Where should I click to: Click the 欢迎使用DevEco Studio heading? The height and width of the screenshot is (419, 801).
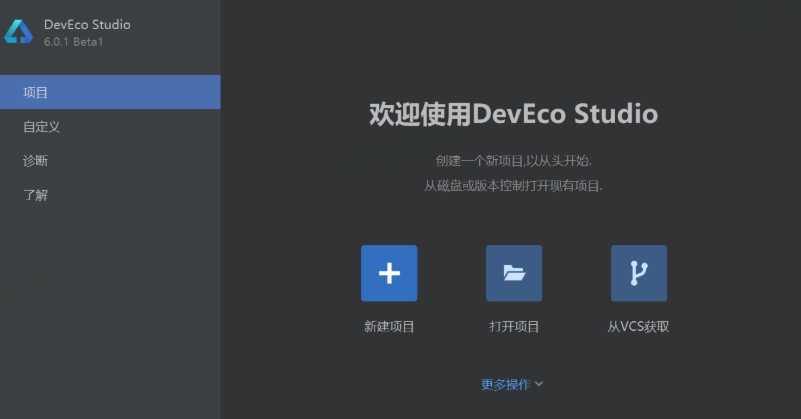513,113
